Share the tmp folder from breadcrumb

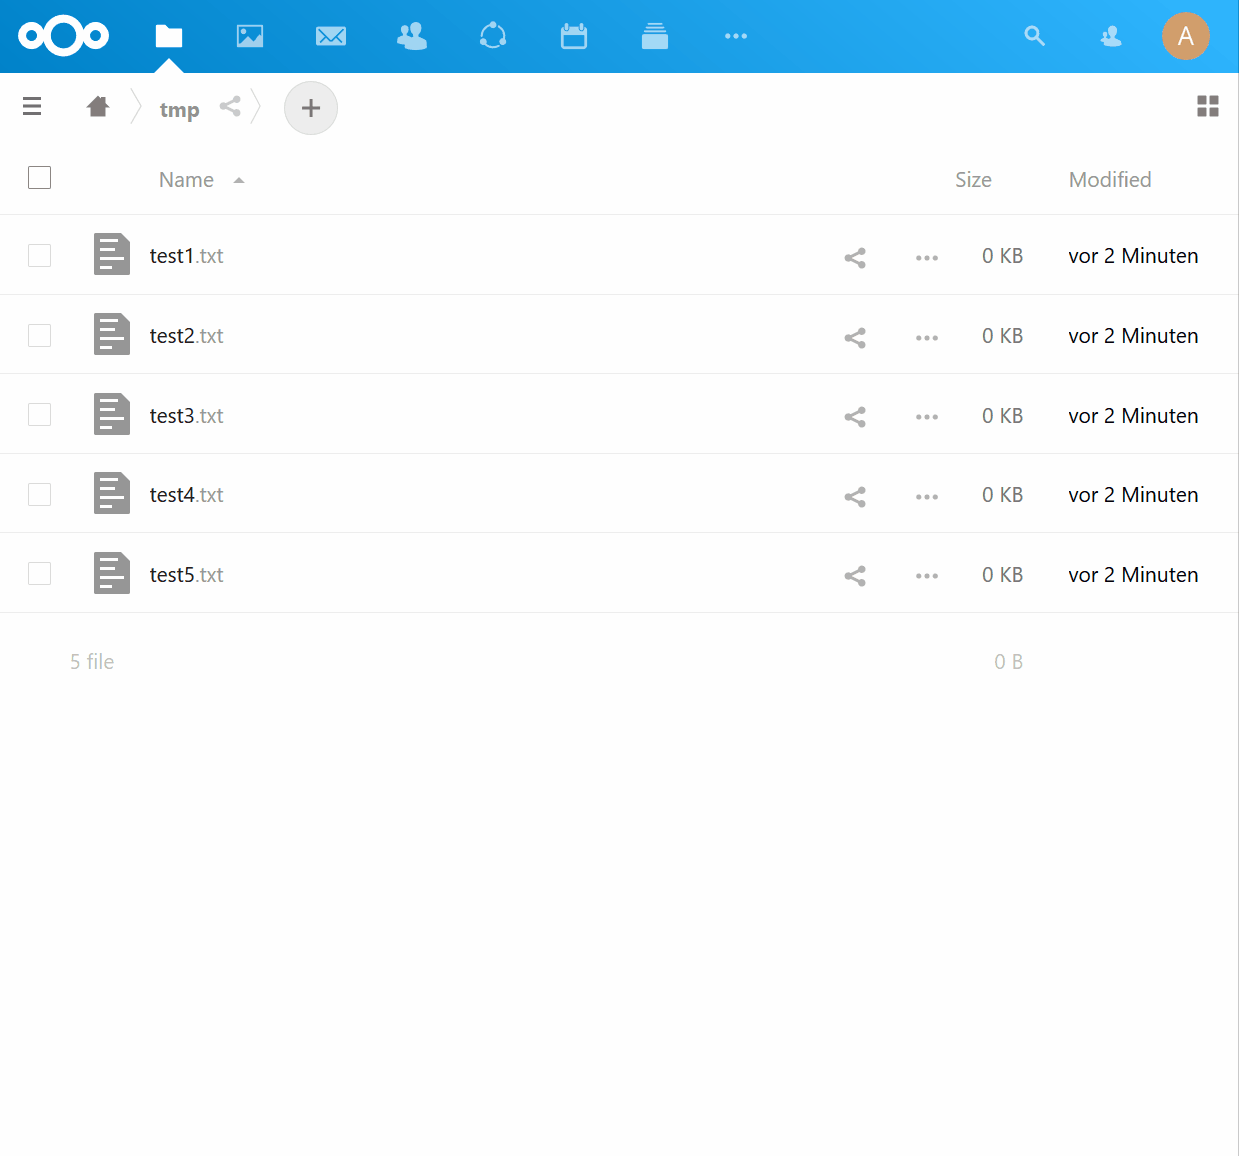(x=230, y=106)
